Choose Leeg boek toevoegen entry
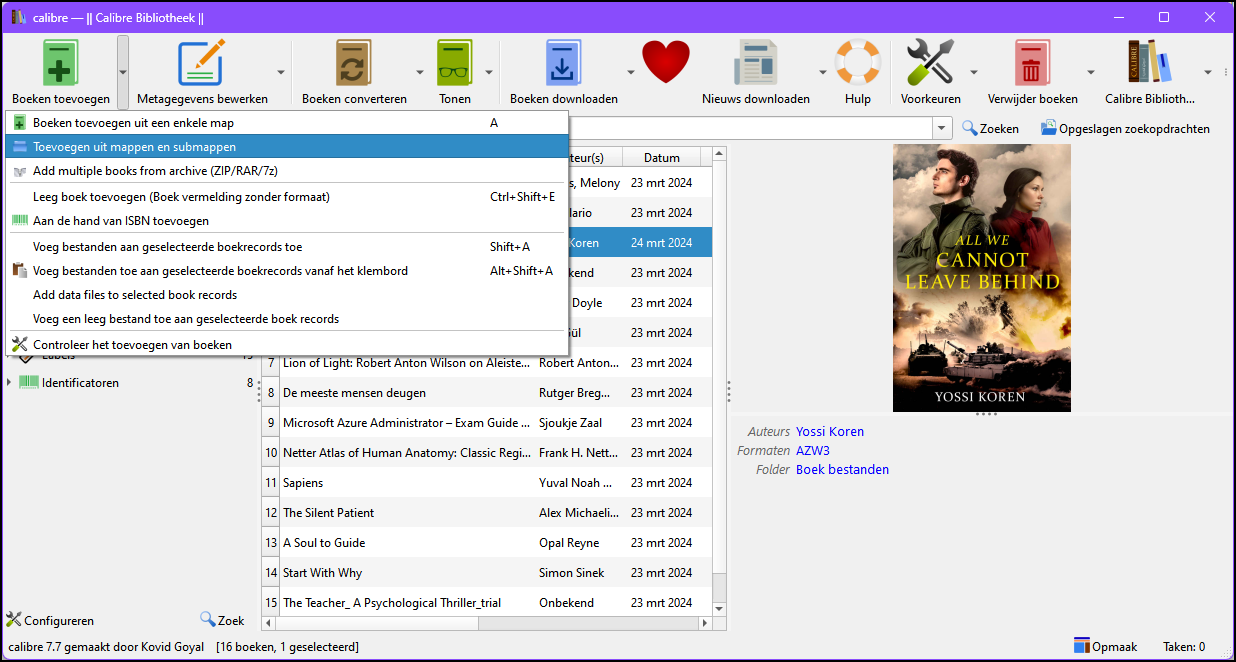 pyautogui.click(x=287, y=197)
